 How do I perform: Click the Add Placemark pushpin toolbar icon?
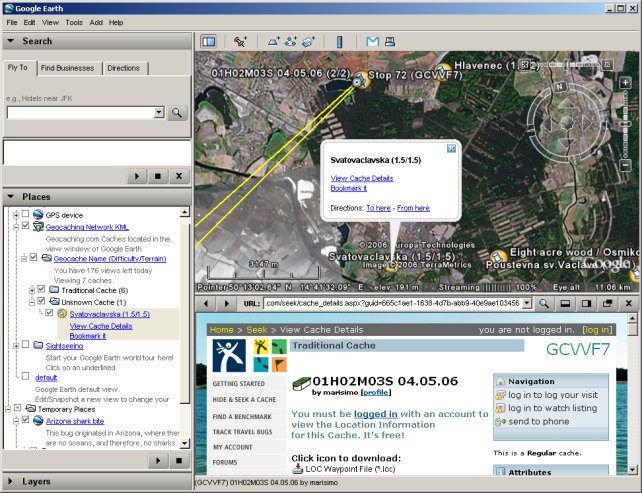point(240,41)
